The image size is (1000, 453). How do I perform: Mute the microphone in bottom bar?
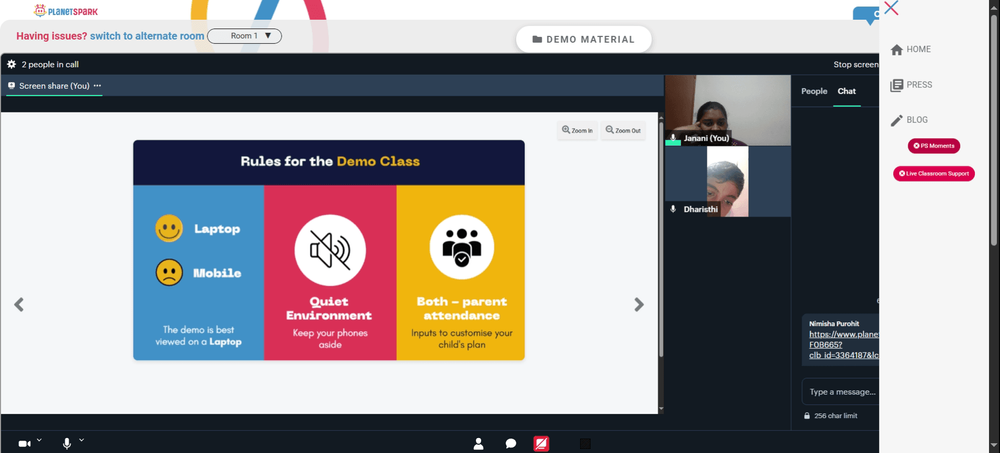tap(67, 443)
